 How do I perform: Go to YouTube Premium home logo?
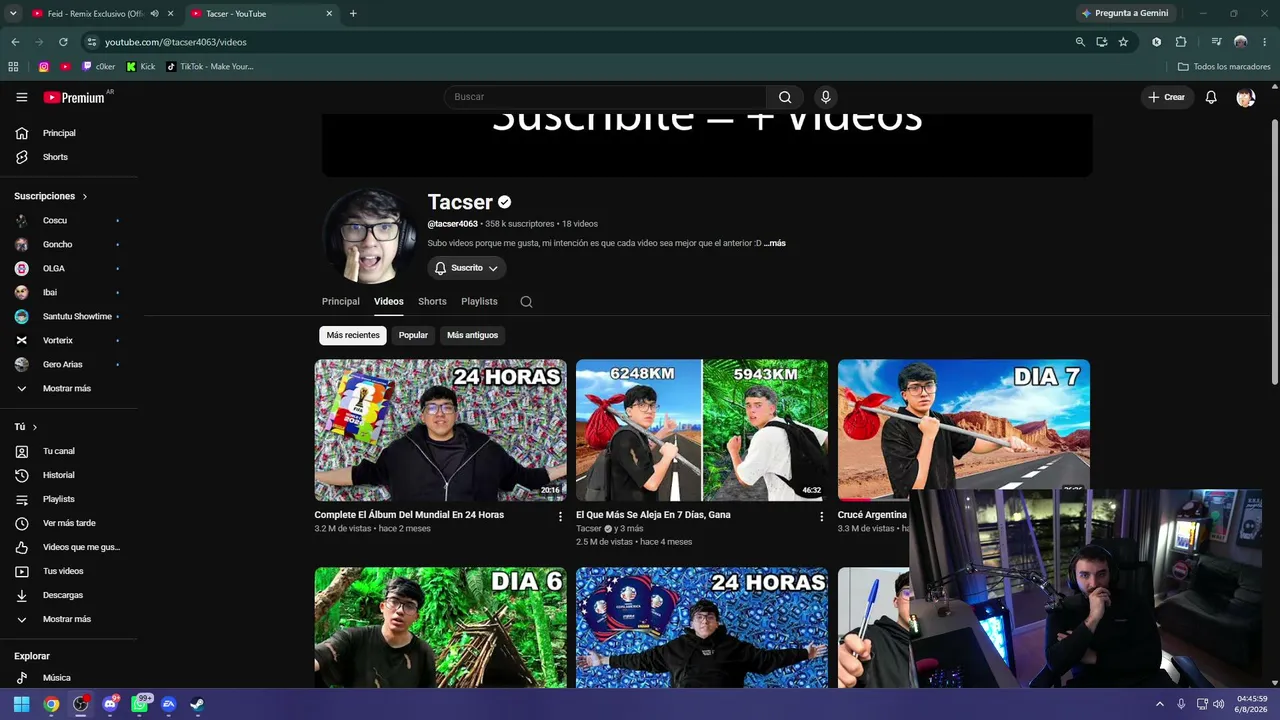74,97
